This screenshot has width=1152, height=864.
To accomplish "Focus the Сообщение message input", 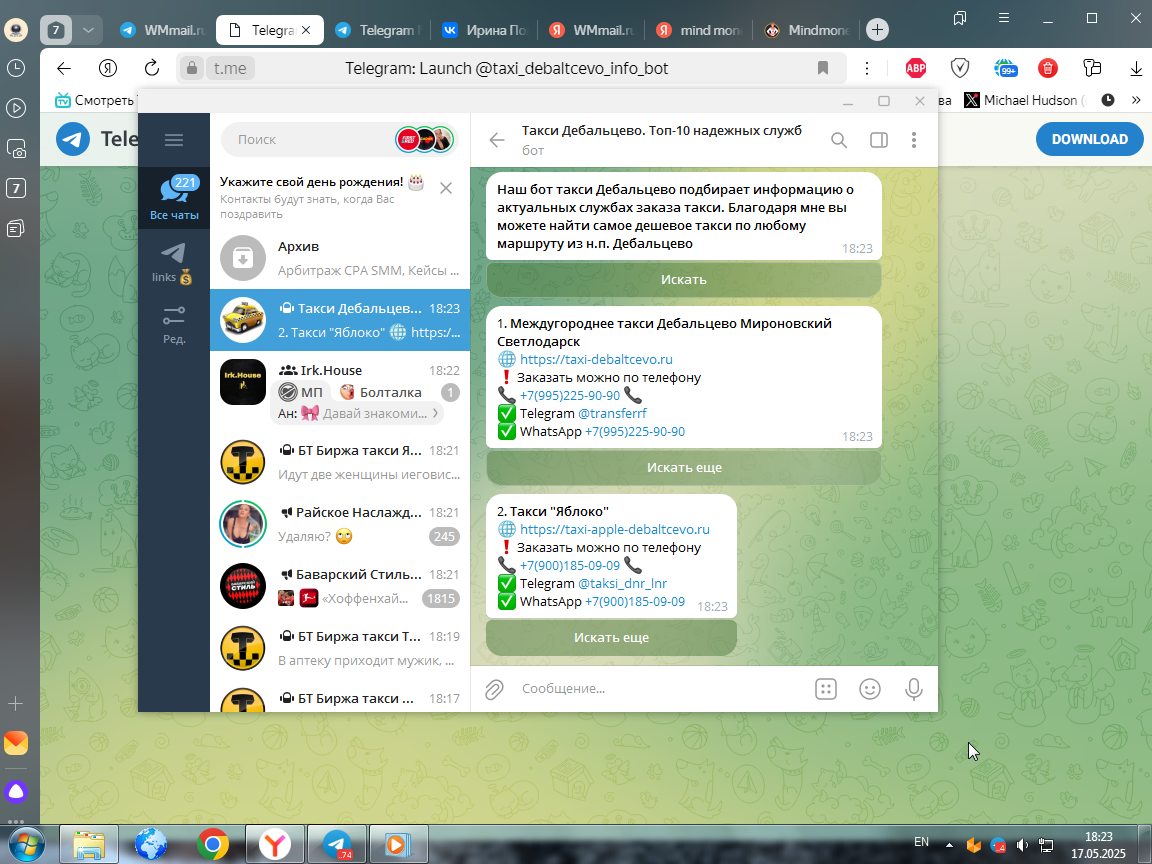I will pyautogui.click(x=661, y=688).
